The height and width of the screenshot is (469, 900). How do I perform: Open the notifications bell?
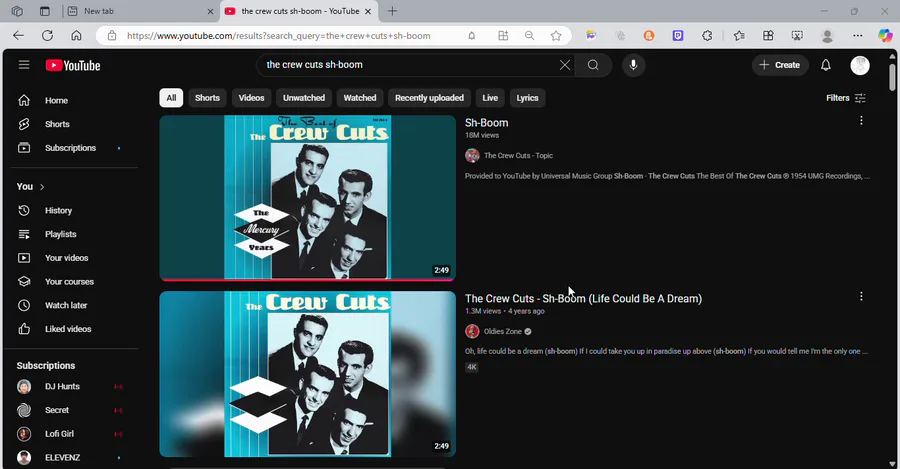(825, 65)
